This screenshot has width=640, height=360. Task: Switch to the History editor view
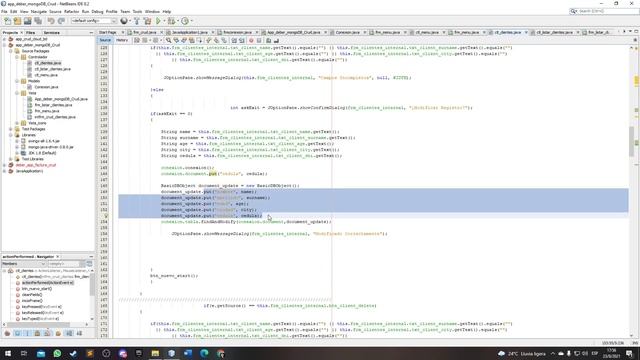point(122,40)
